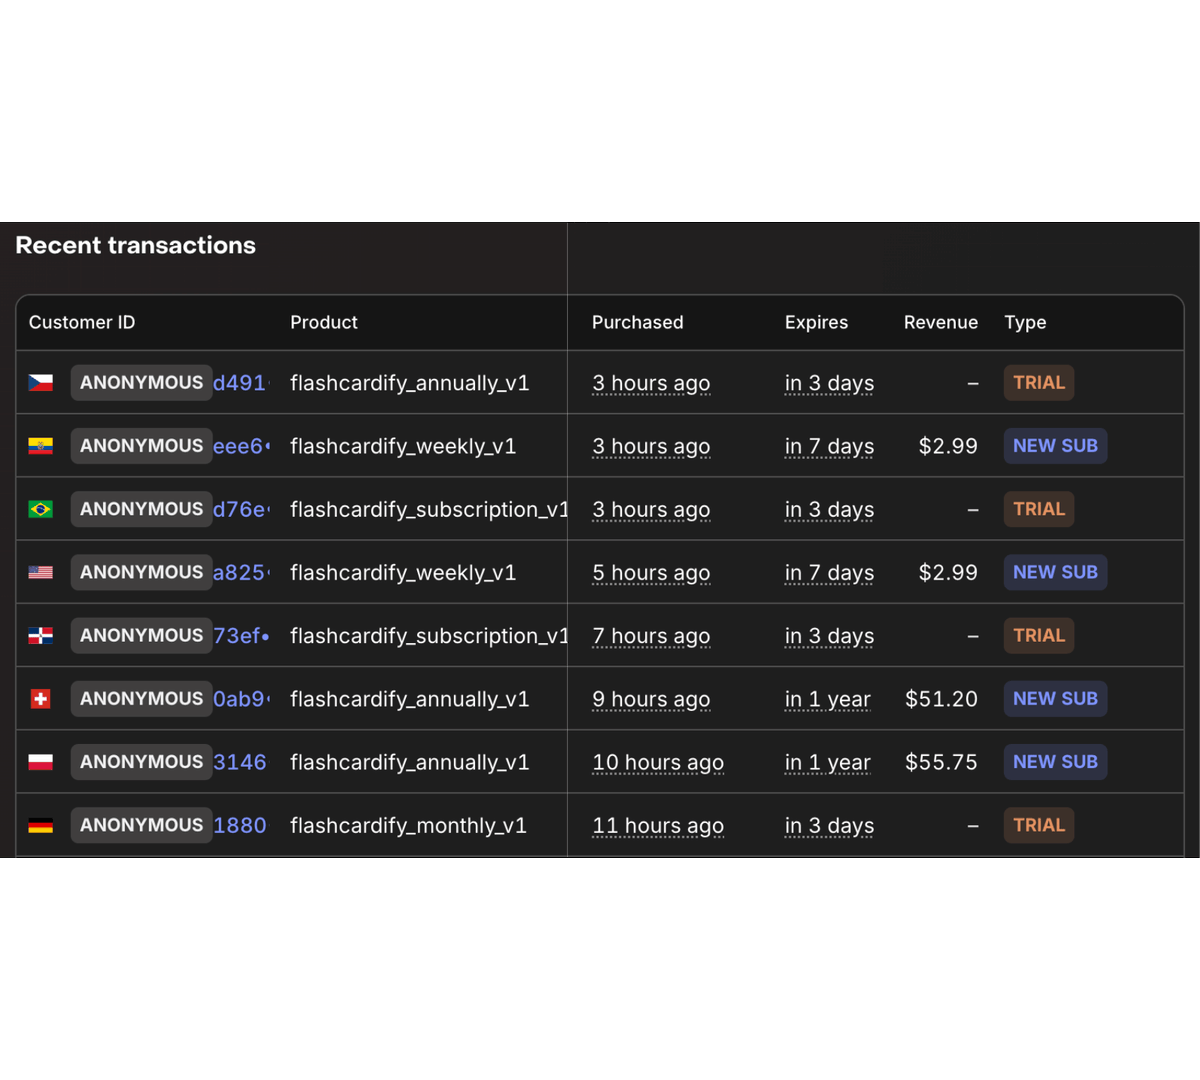Click the NEW SUB badge in the a825 row
The image size is (1200, 1080).
click(1055, 572)
